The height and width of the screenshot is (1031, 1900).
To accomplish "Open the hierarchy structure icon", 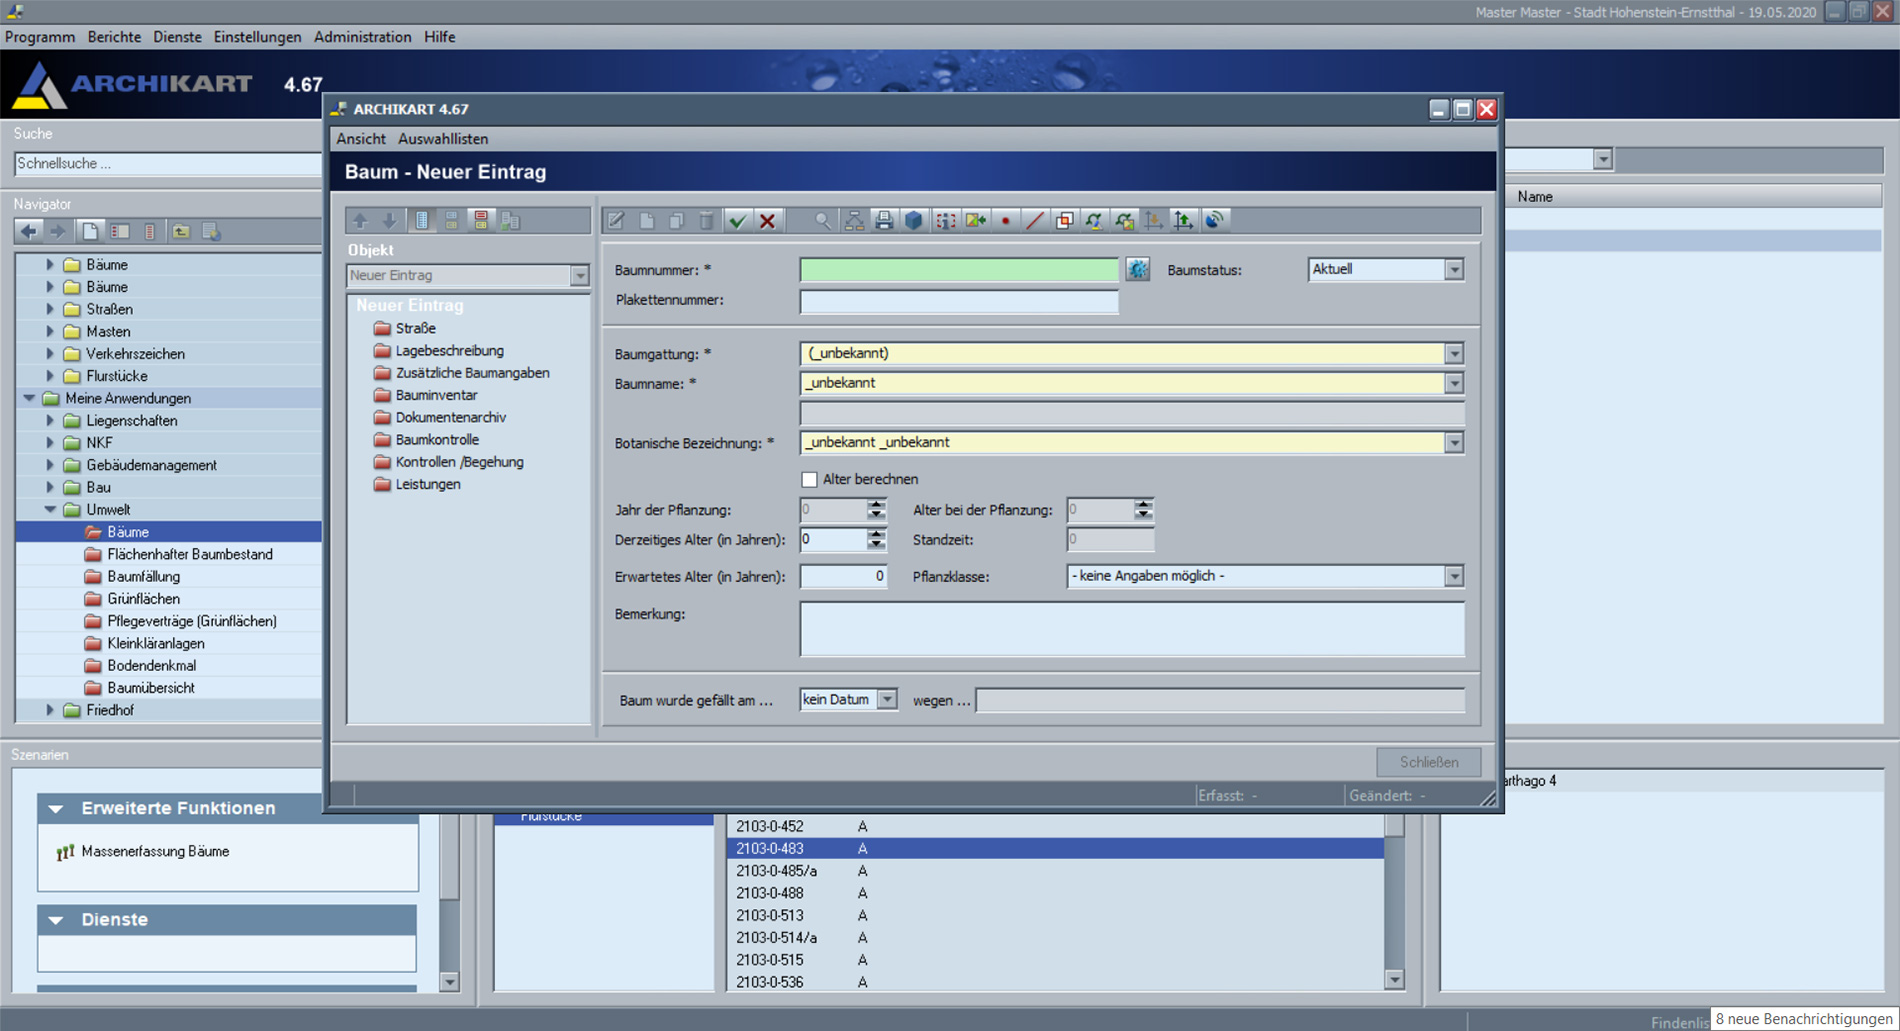I will pyautogui.click(x=854, y=221).
